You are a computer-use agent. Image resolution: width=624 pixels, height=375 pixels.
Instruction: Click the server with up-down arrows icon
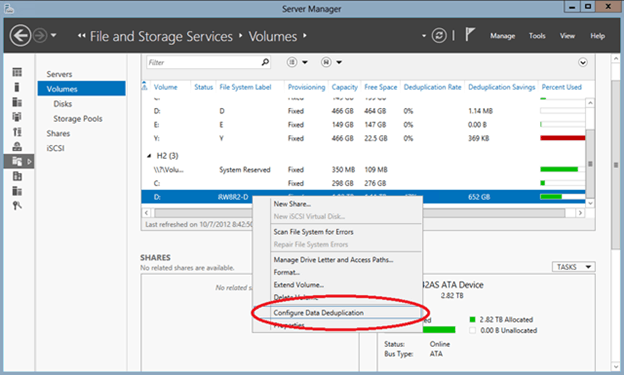(17, 132)
